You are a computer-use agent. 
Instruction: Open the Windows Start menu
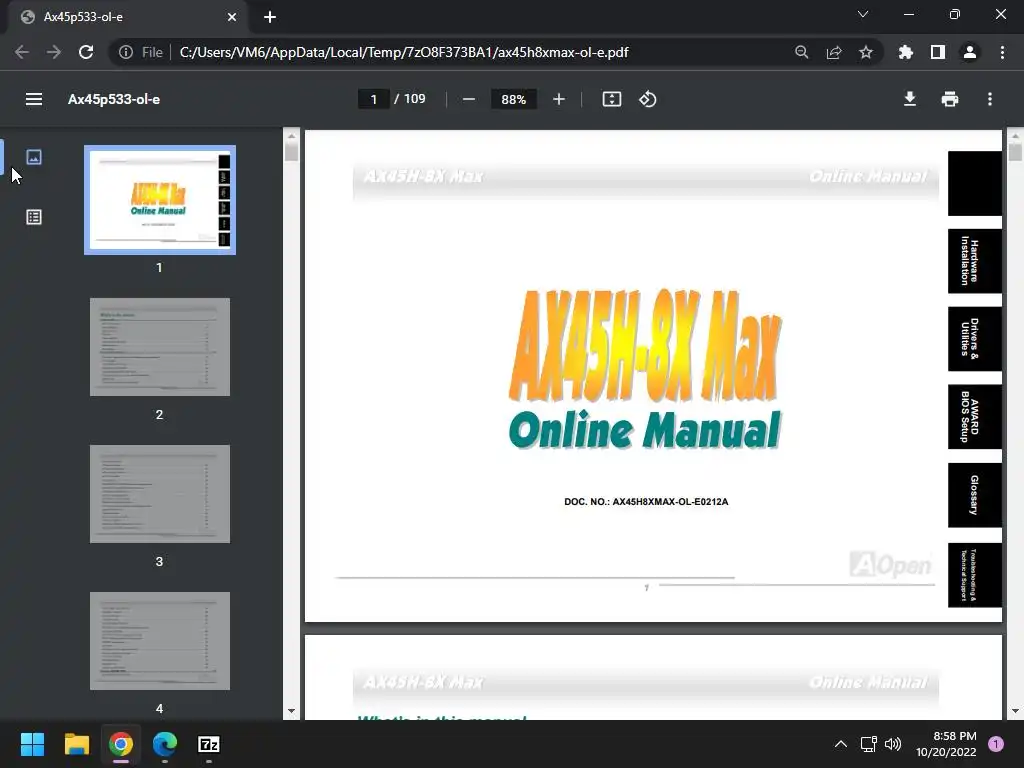[x=32, y=744]
